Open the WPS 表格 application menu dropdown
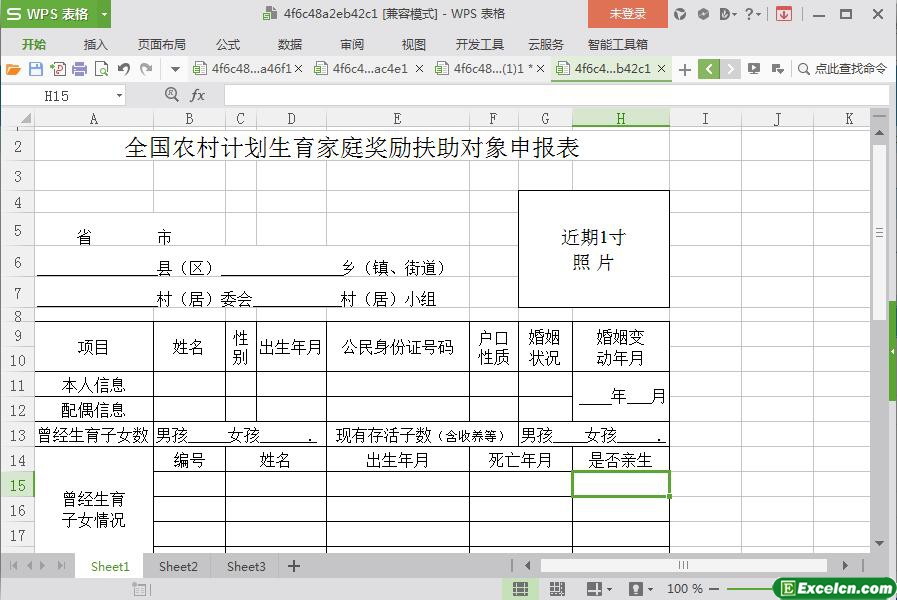Screen dimensions: 897x600 [x=101, y=14]
